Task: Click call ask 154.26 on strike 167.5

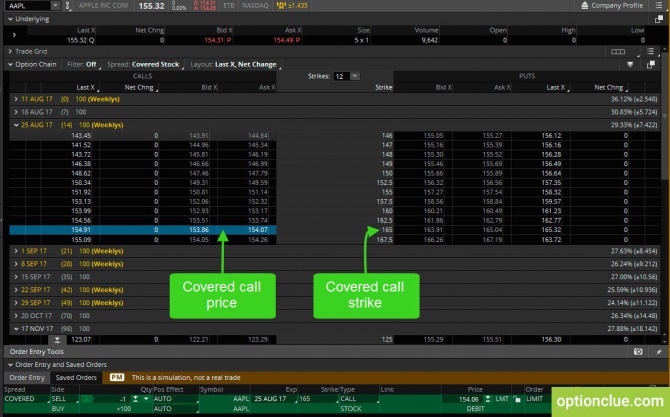Action: tap(258, 240)
